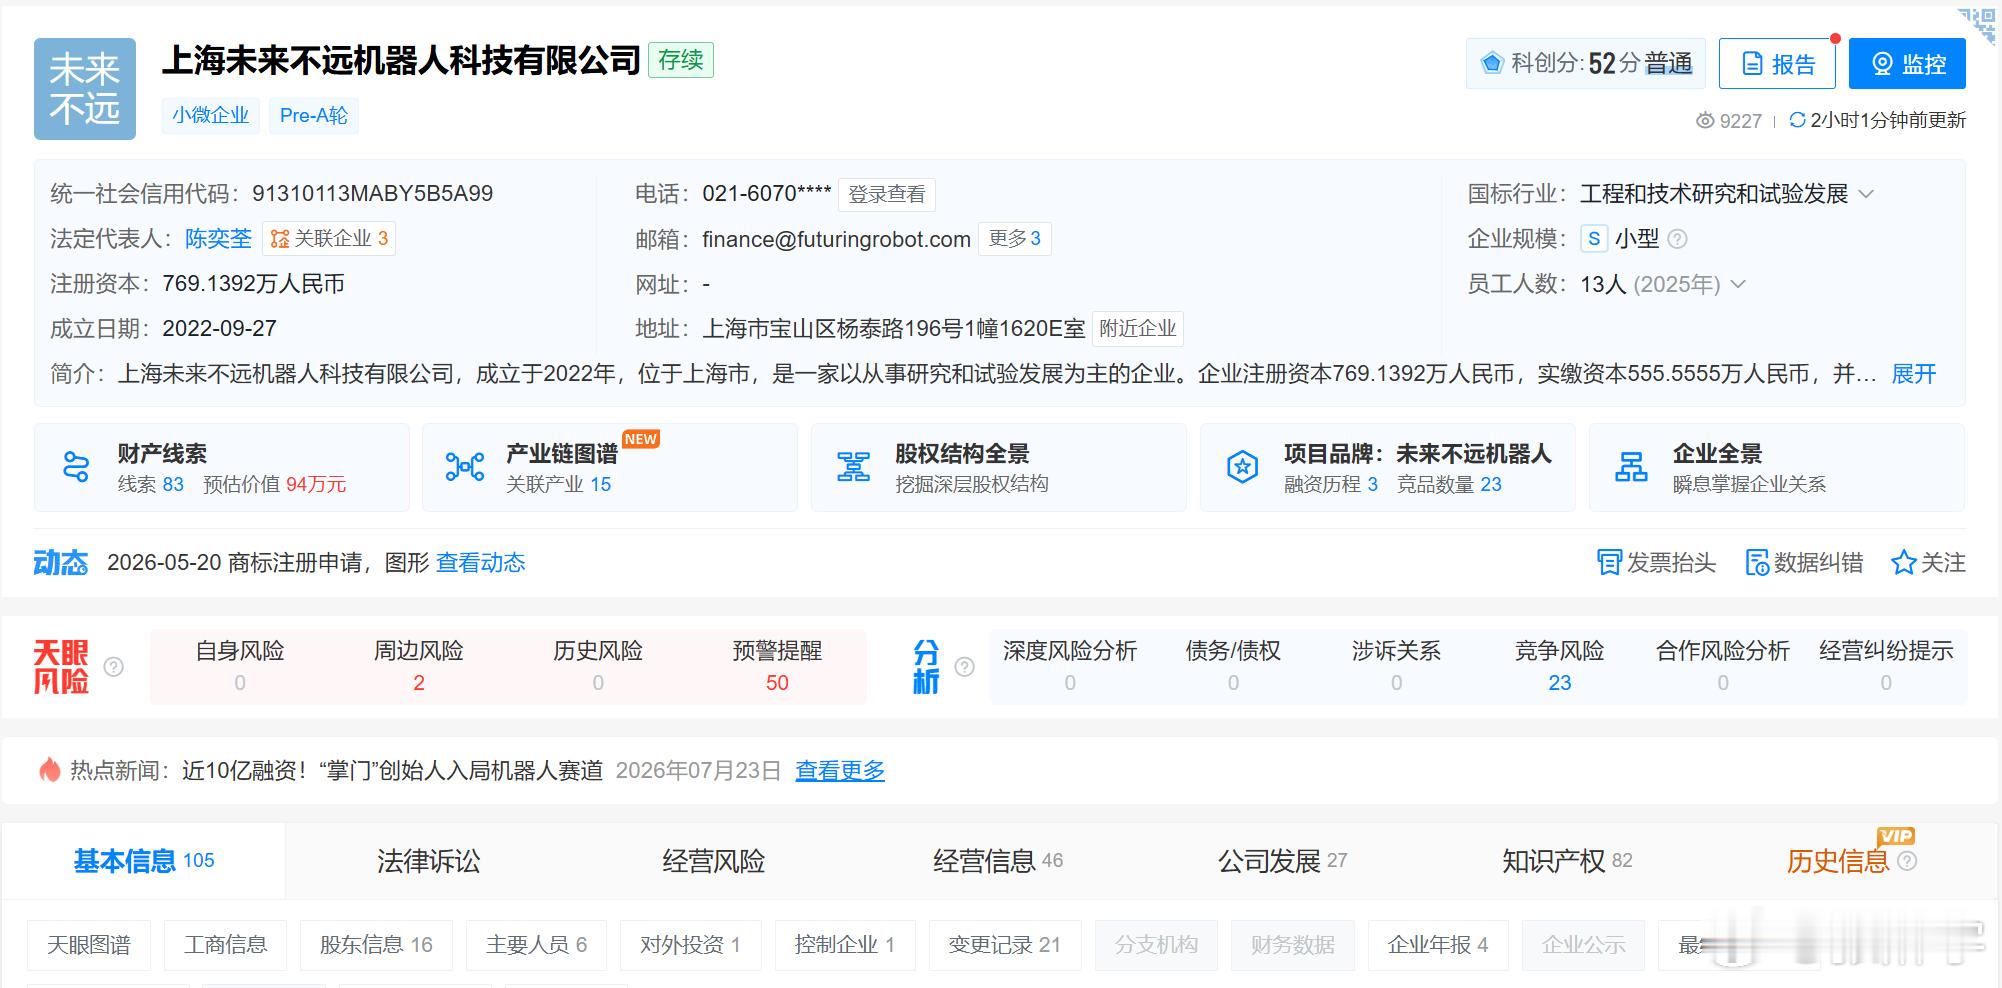Screen dimensions: 2002x988
Task: Select 对外投资 1 sub-tab
Action: pyautogui.click(x=691, y=945)
